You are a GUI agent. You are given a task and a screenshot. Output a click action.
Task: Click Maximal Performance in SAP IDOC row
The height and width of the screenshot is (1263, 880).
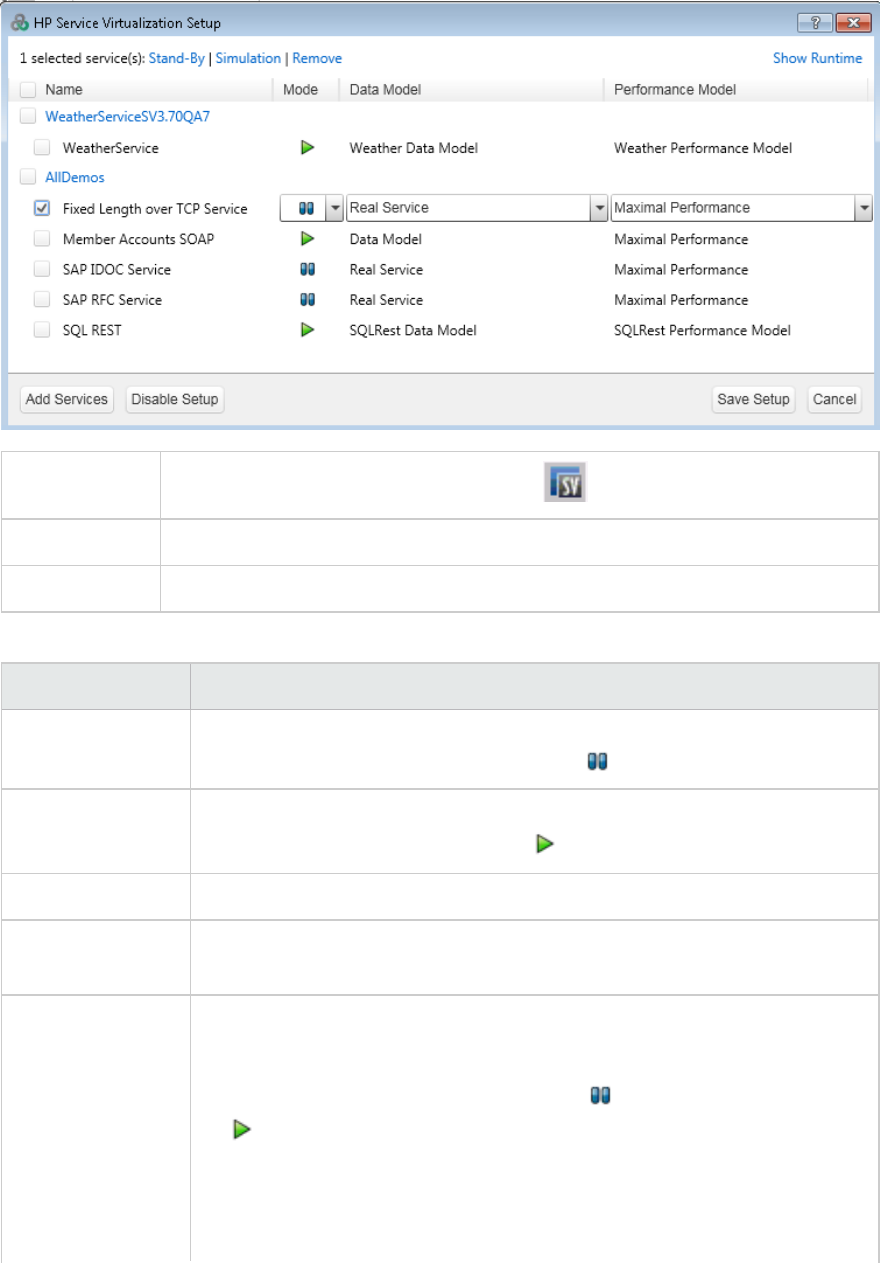point(681,270)
